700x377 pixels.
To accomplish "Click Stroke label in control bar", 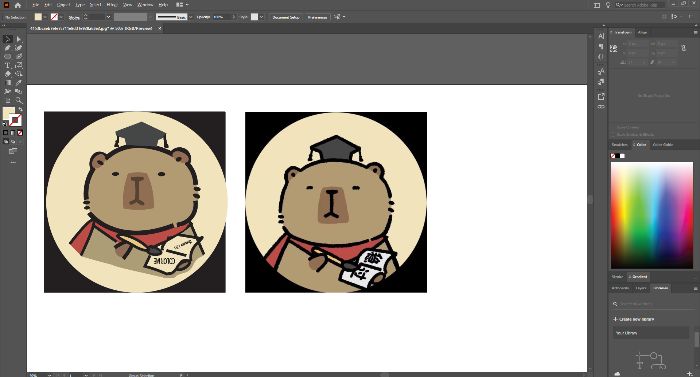I will 74,17.
